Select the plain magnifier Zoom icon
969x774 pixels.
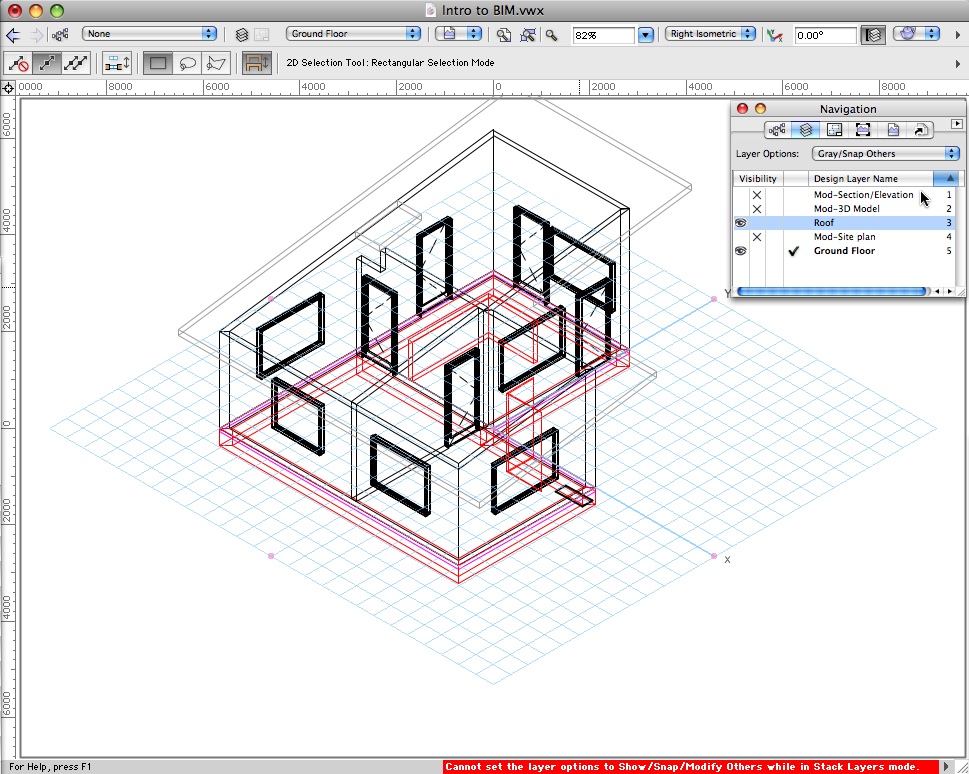(x=551, y=35)
